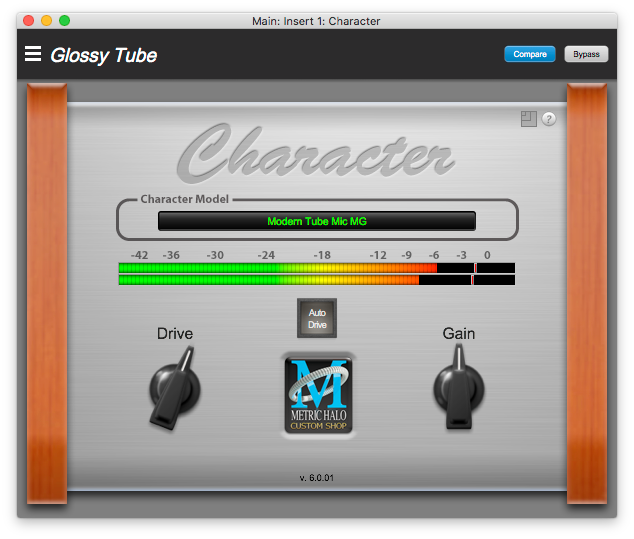Toggle Bypass for the plugin
The height and width of the screenshot is (539, 634).
(586, 54)
